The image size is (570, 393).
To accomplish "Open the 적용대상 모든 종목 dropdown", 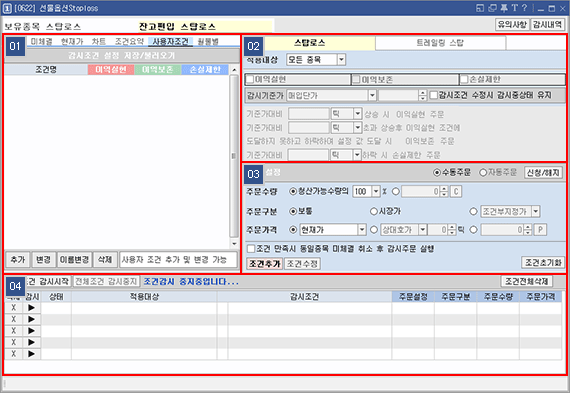I will 341,60.
